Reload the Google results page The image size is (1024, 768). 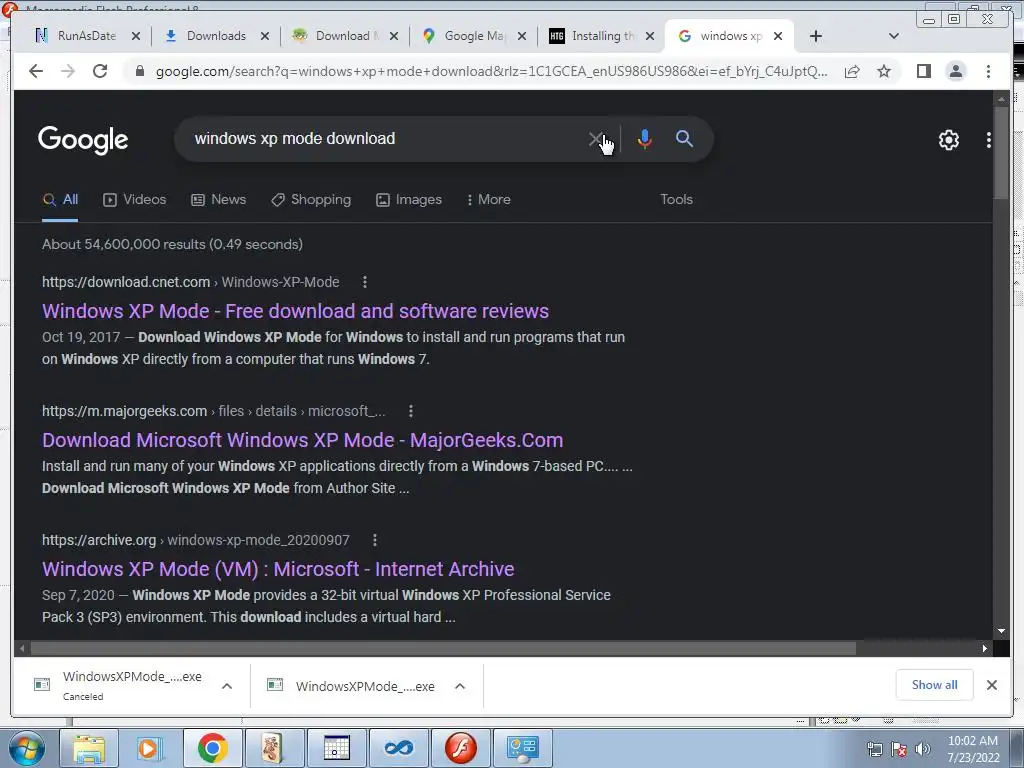click(100, 71)
